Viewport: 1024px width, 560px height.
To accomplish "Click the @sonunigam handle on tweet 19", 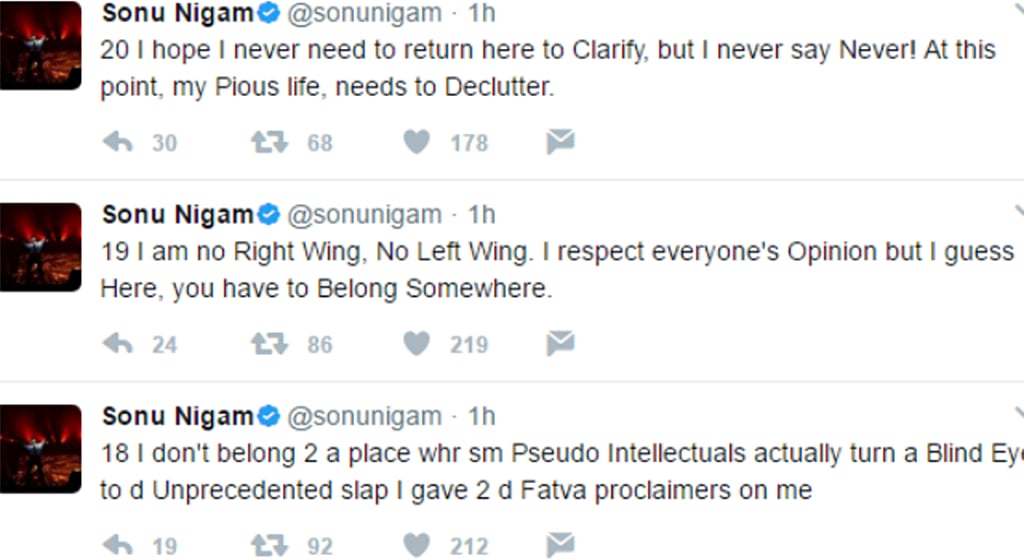I will 364,215.
